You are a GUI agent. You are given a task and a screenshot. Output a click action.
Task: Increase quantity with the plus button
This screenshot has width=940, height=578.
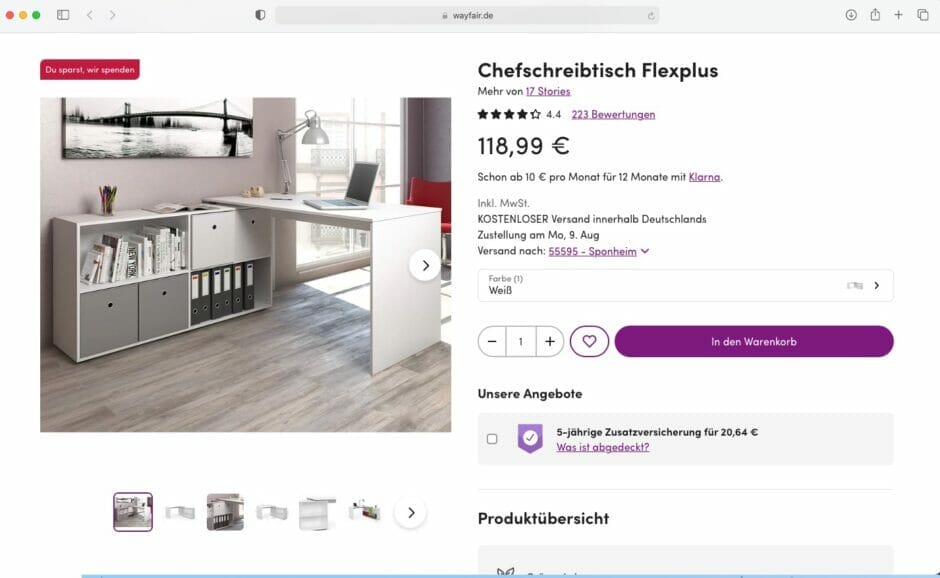(550, 341)
